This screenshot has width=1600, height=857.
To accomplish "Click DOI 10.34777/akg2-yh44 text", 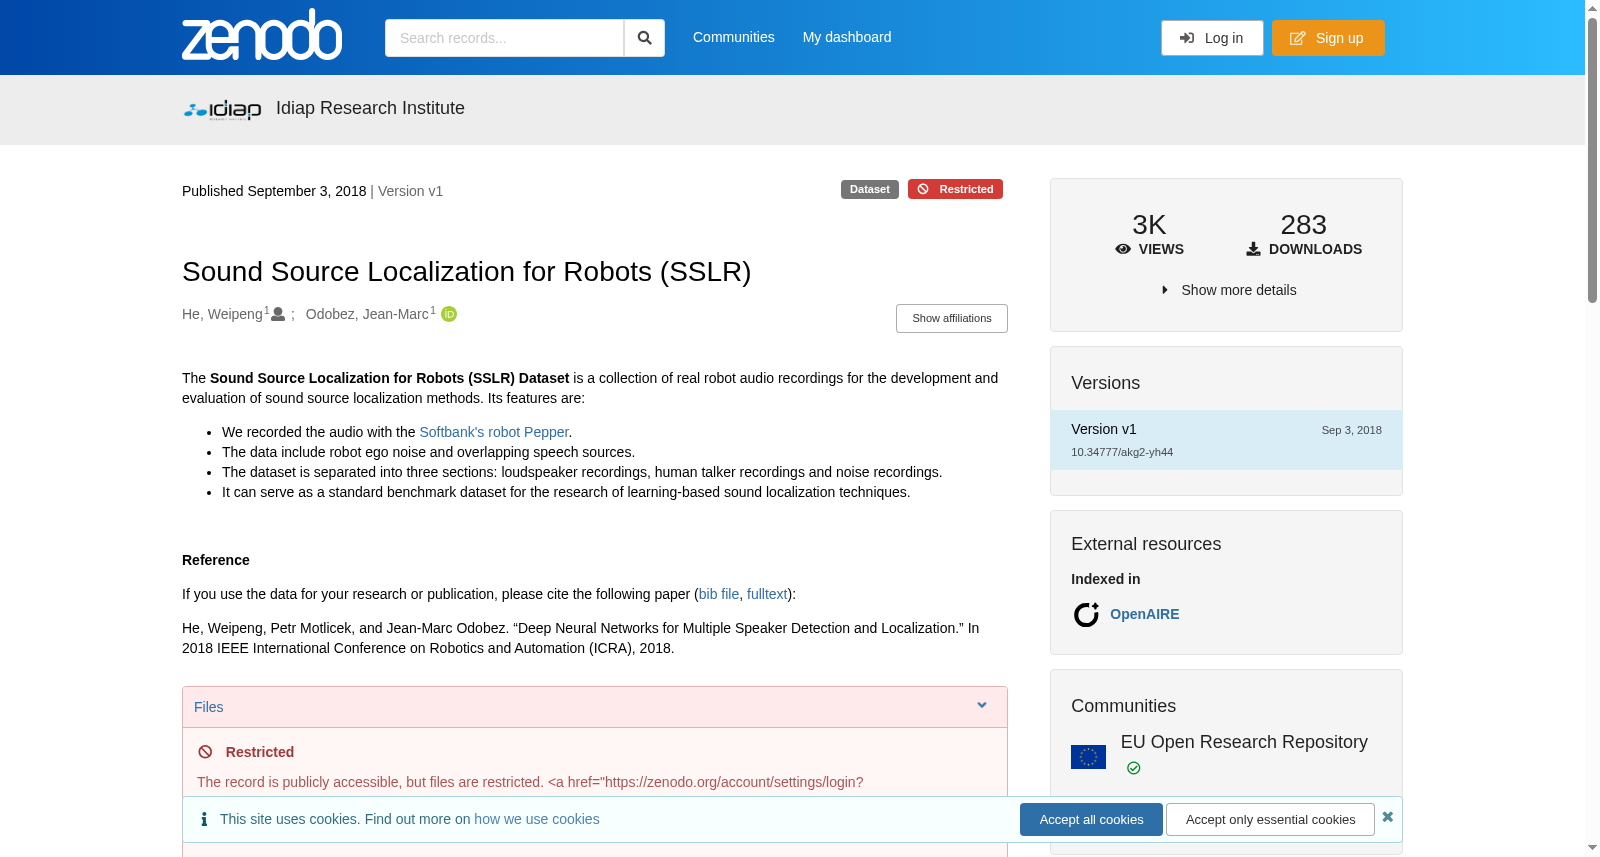I will pyautogui.click(x=1122, y=452).
